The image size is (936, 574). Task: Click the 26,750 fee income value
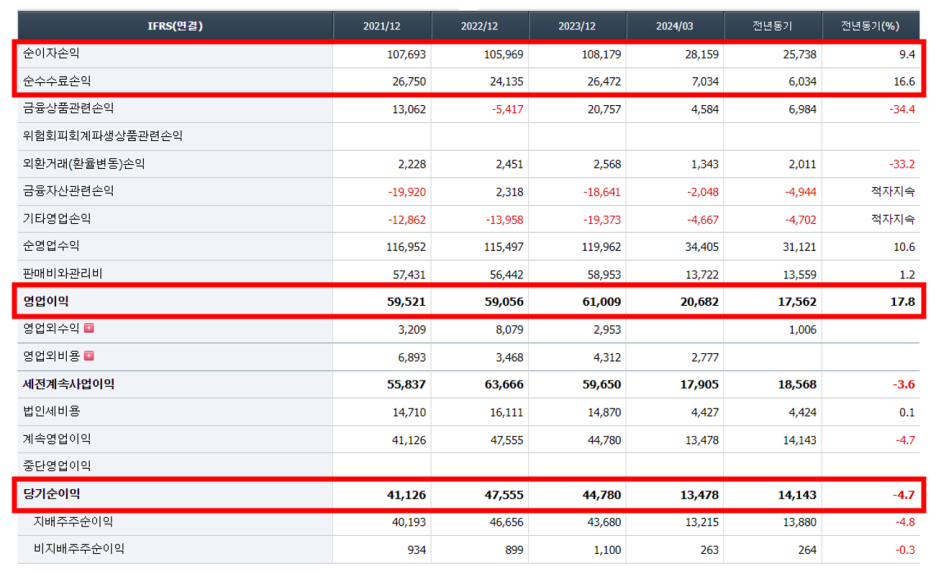pos(409,82)
